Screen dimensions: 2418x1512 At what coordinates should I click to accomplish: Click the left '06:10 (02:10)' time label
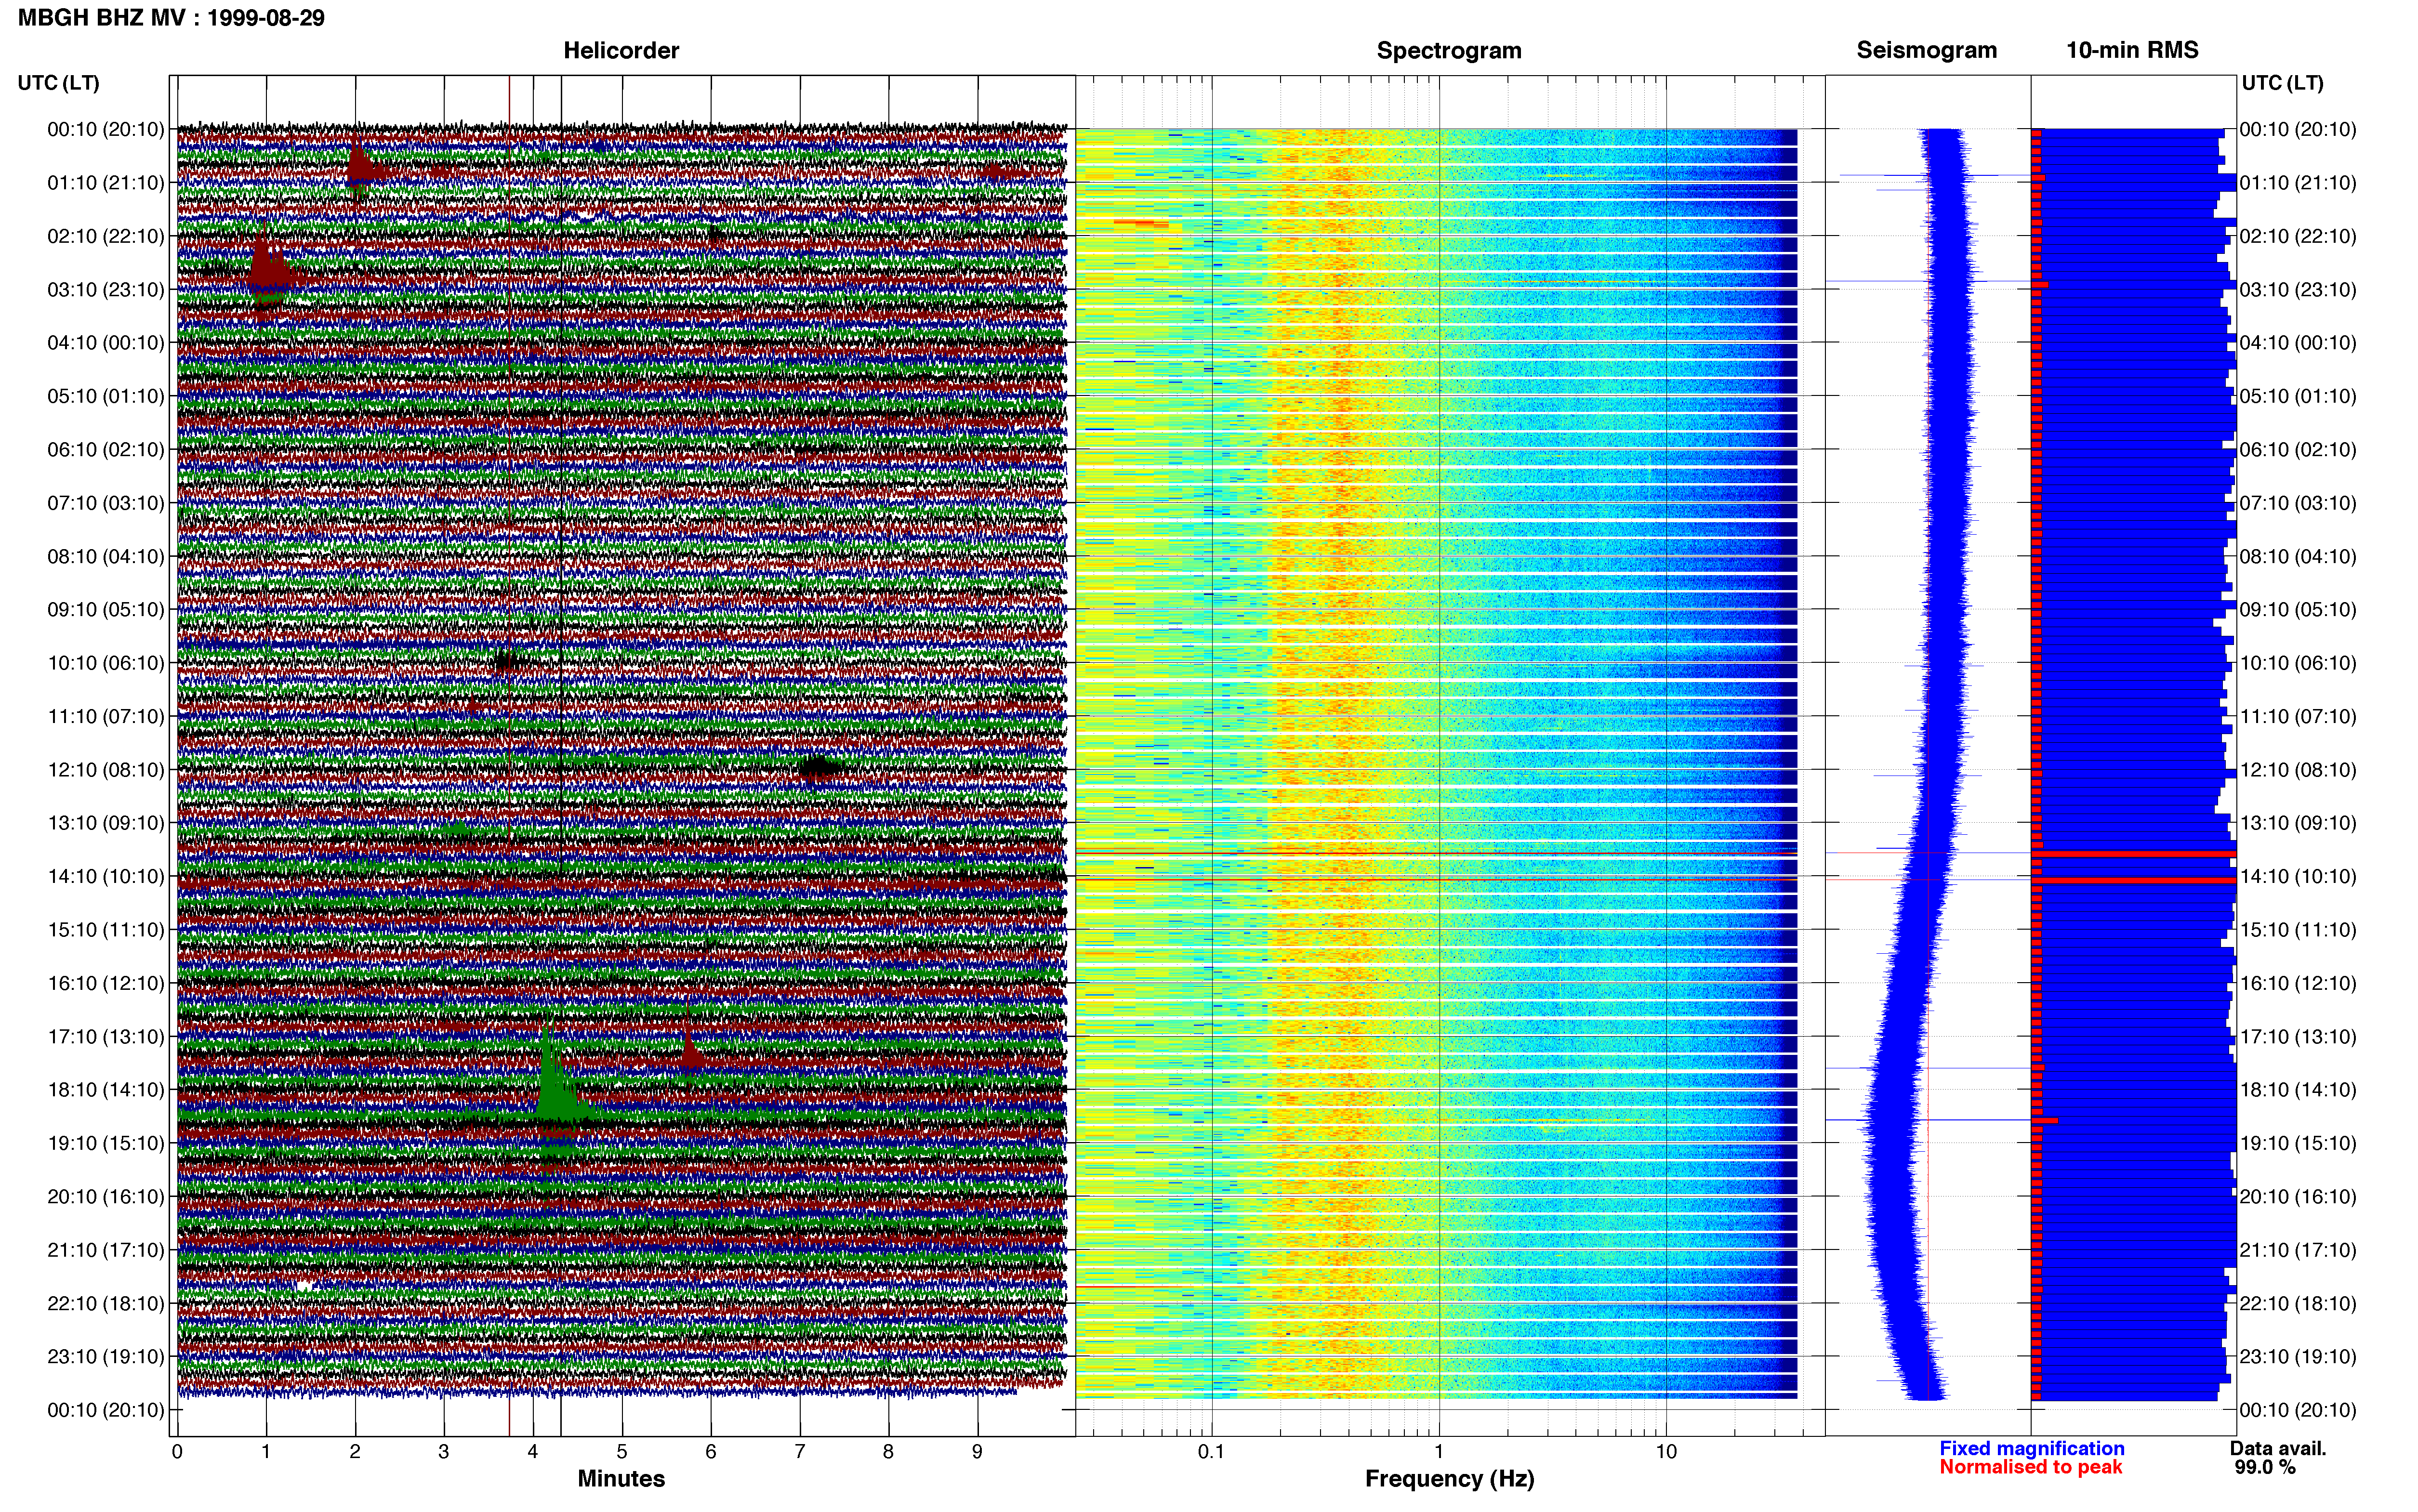coord(106,450)
